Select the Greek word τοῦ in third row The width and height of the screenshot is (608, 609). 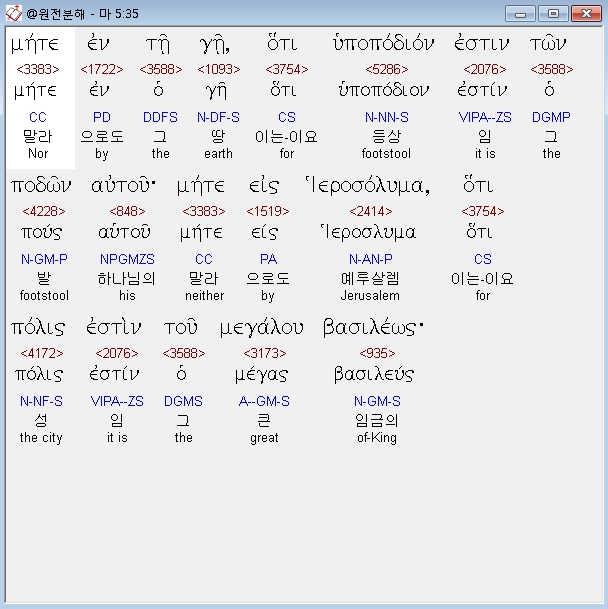(181, 328)
